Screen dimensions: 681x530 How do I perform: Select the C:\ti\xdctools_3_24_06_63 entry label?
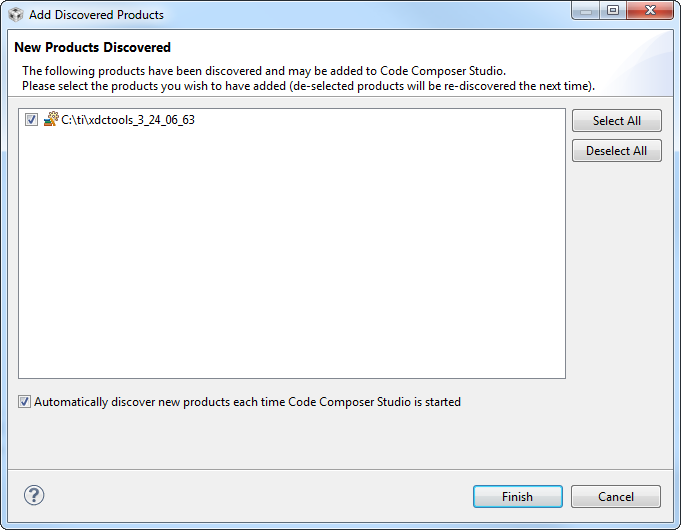click(x=128, y=120)
